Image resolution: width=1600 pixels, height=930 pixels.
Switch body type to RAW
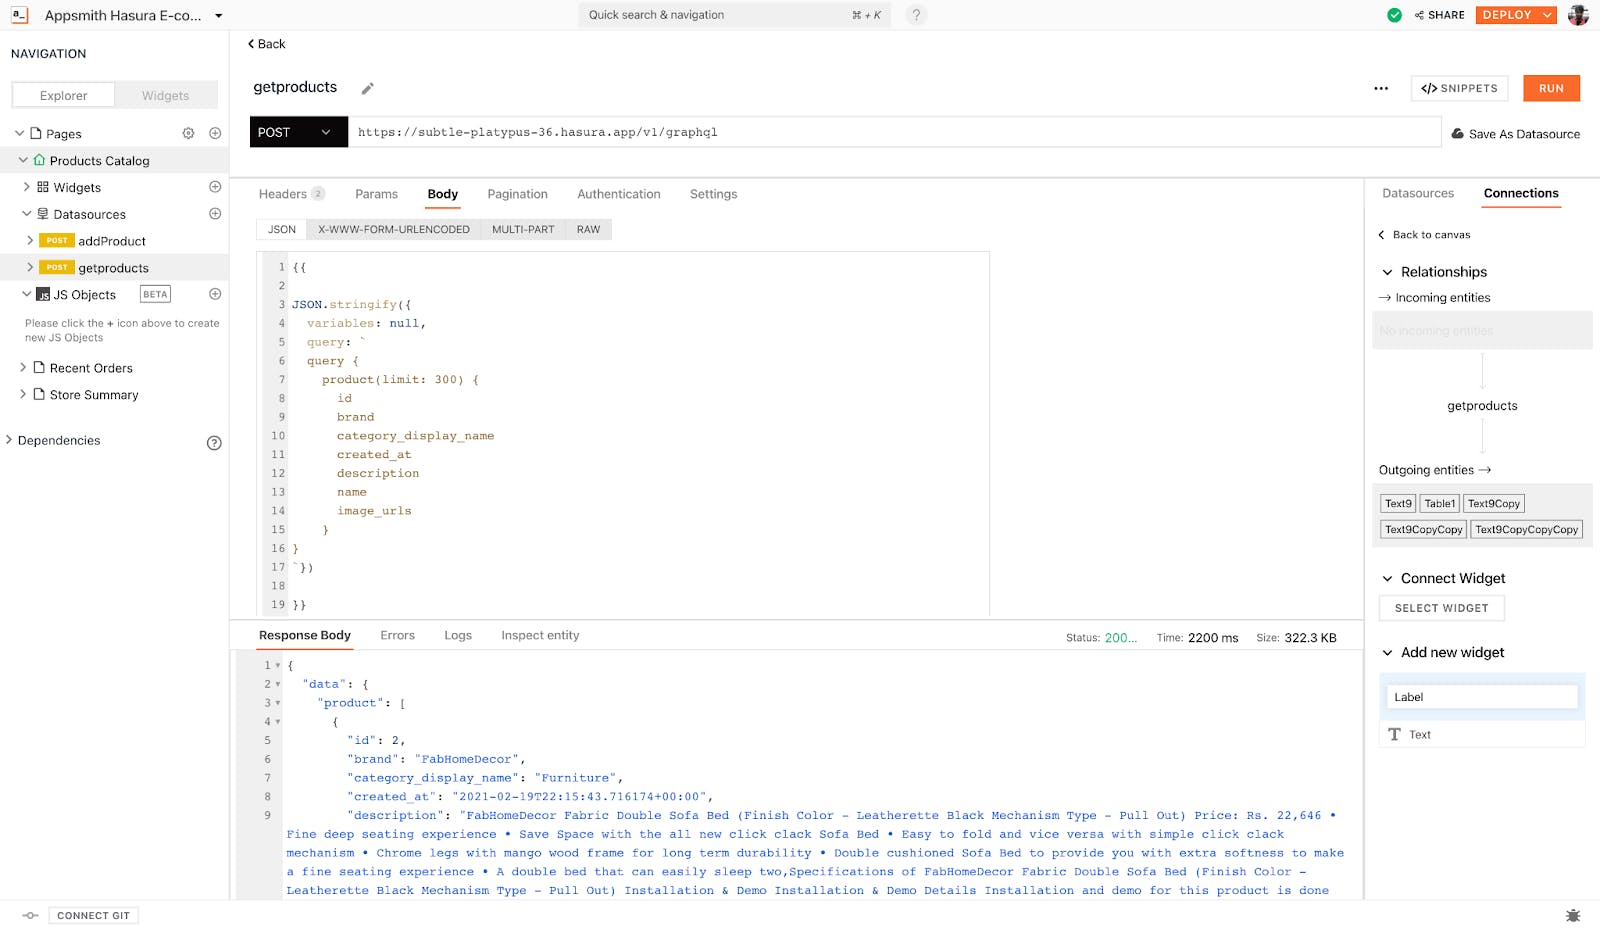(588, 230)
